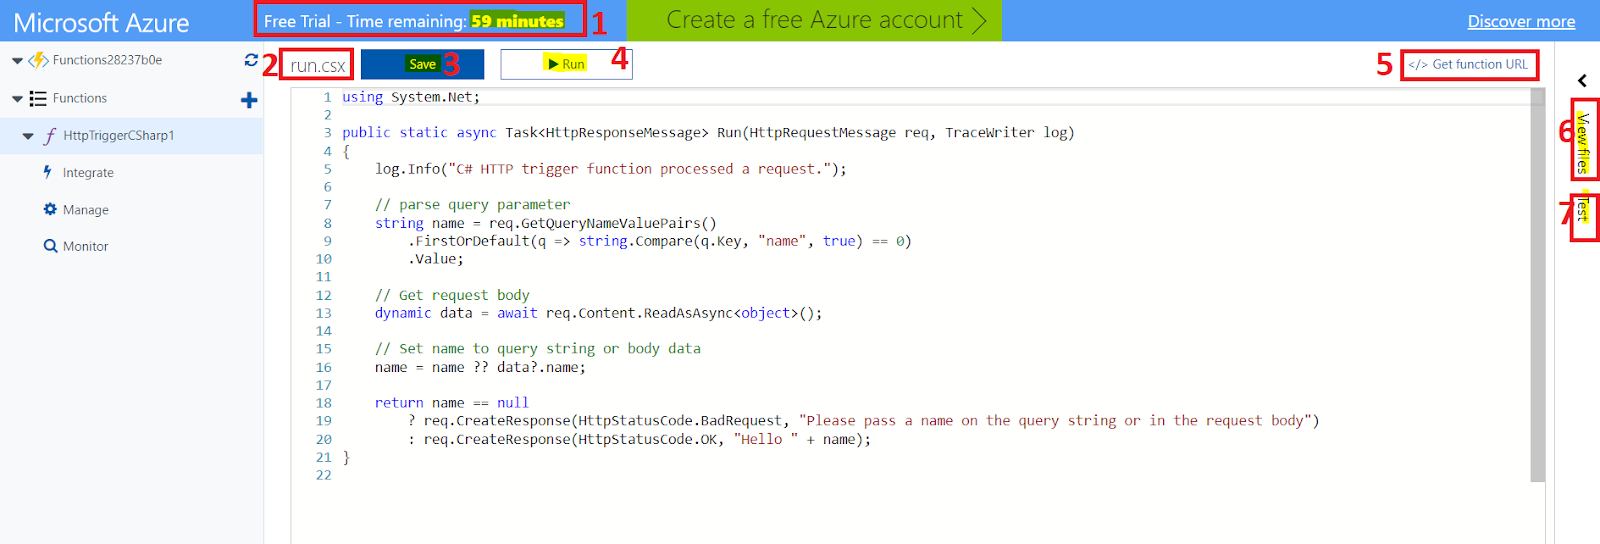
Task: Click the '// parse query parameter' comment
Action: 472,205
